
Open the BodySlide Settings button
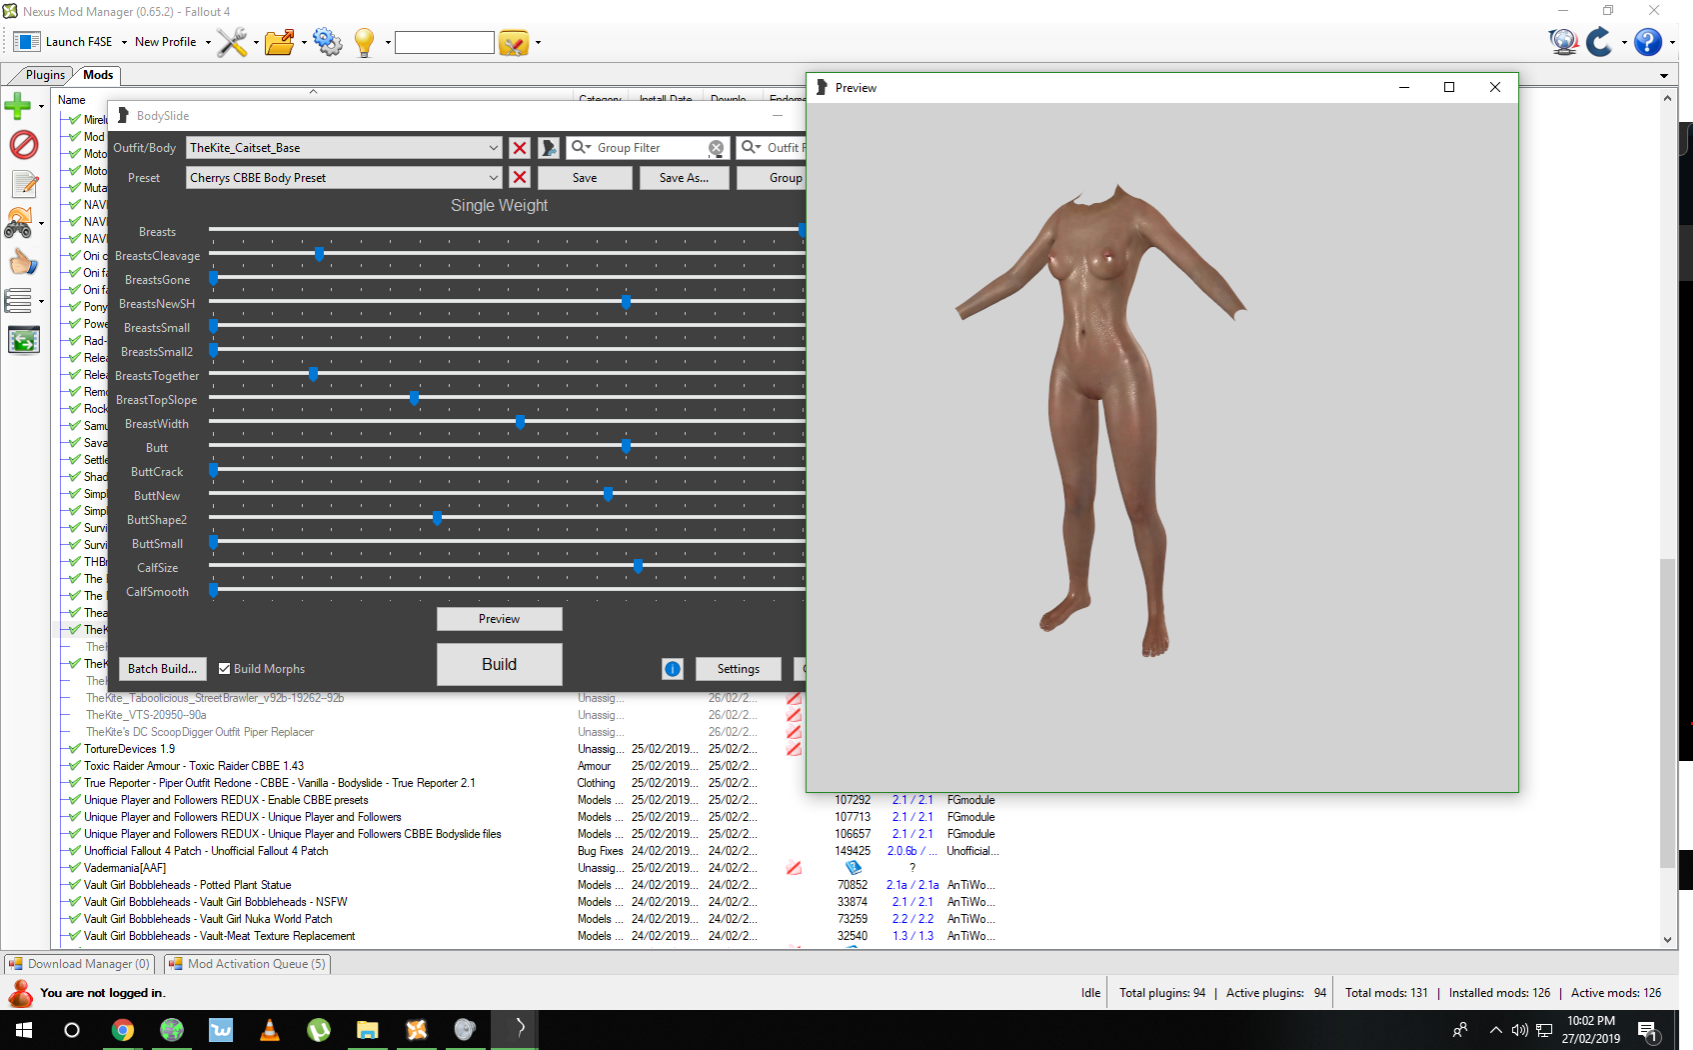point(738,669)
